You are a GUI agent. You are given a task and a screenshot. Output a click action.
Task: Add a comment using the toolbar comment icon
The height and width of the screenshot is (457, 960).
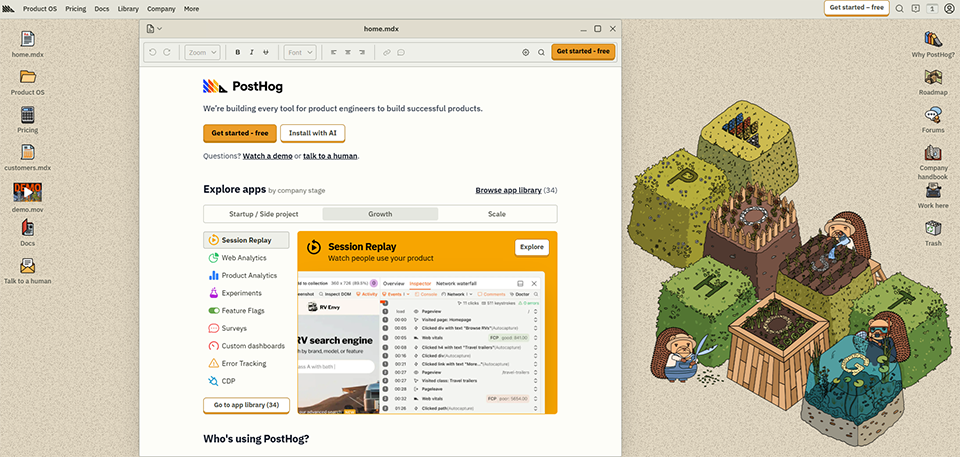coord(401,53)
